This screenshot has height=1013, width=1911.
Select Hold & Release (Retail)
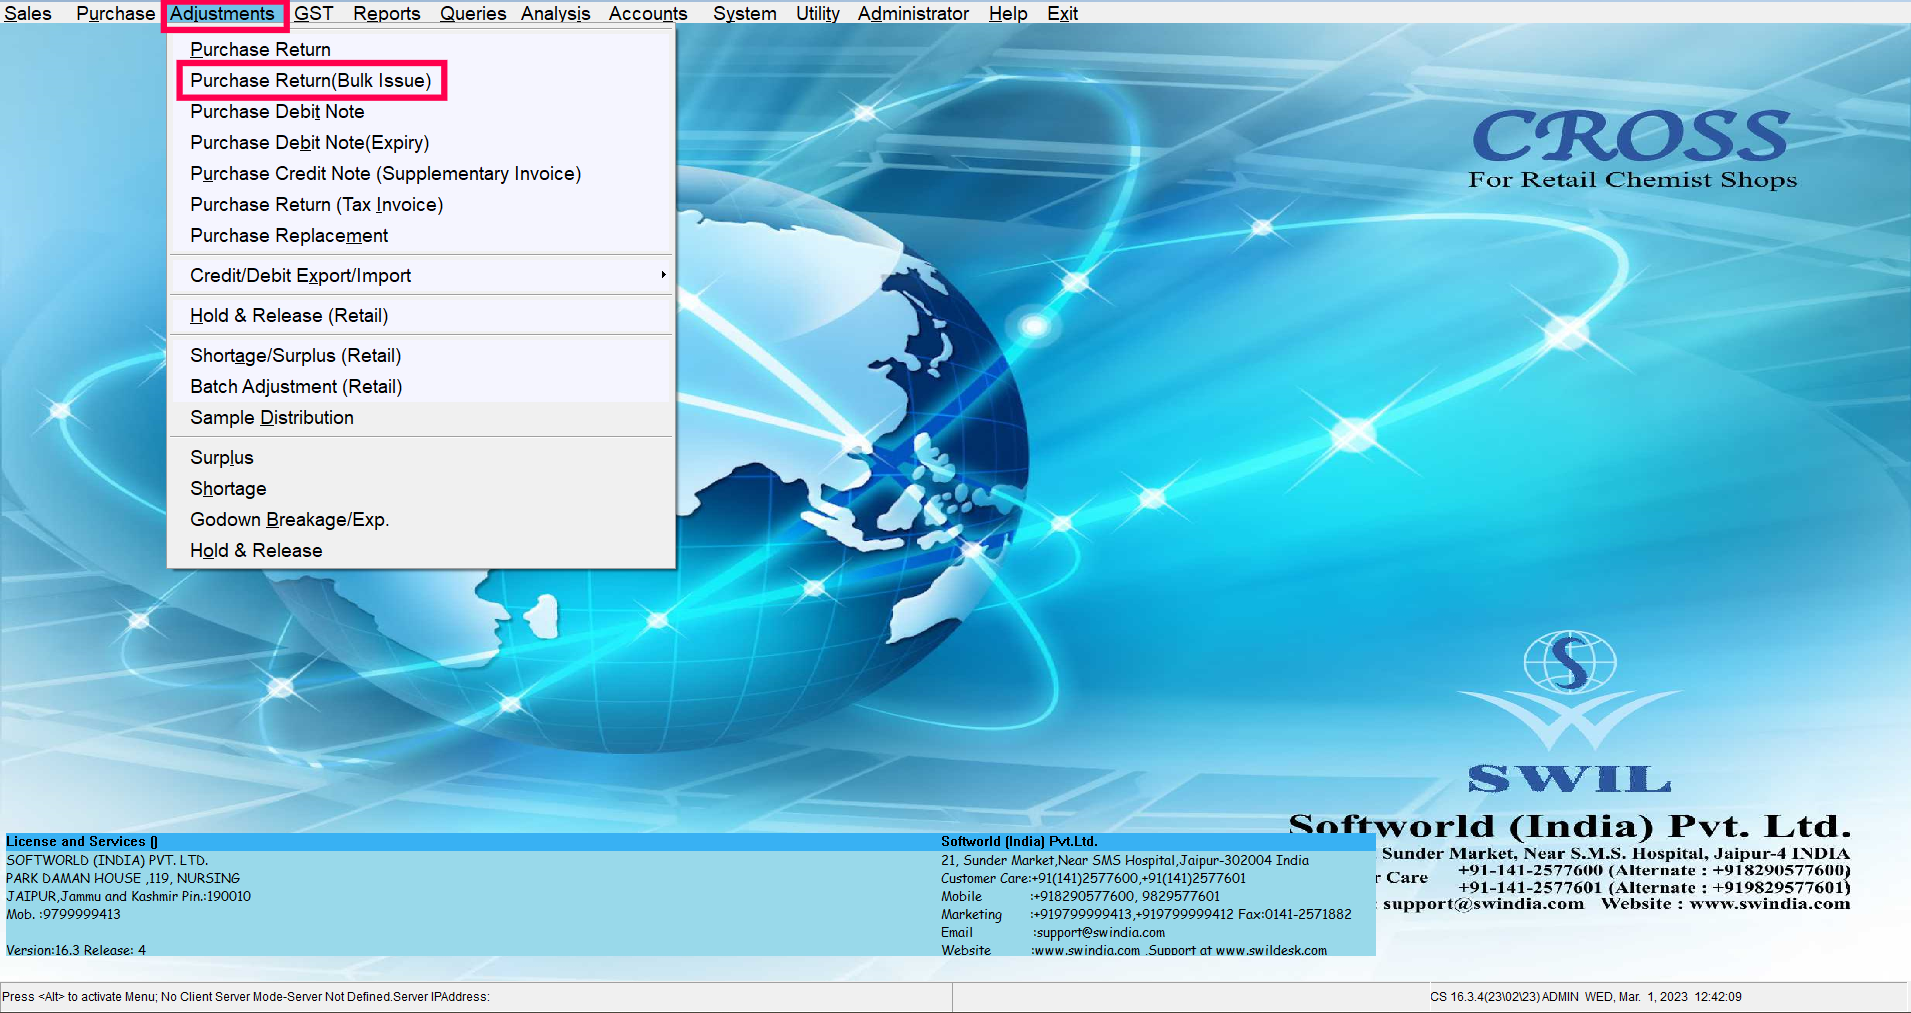420,315
